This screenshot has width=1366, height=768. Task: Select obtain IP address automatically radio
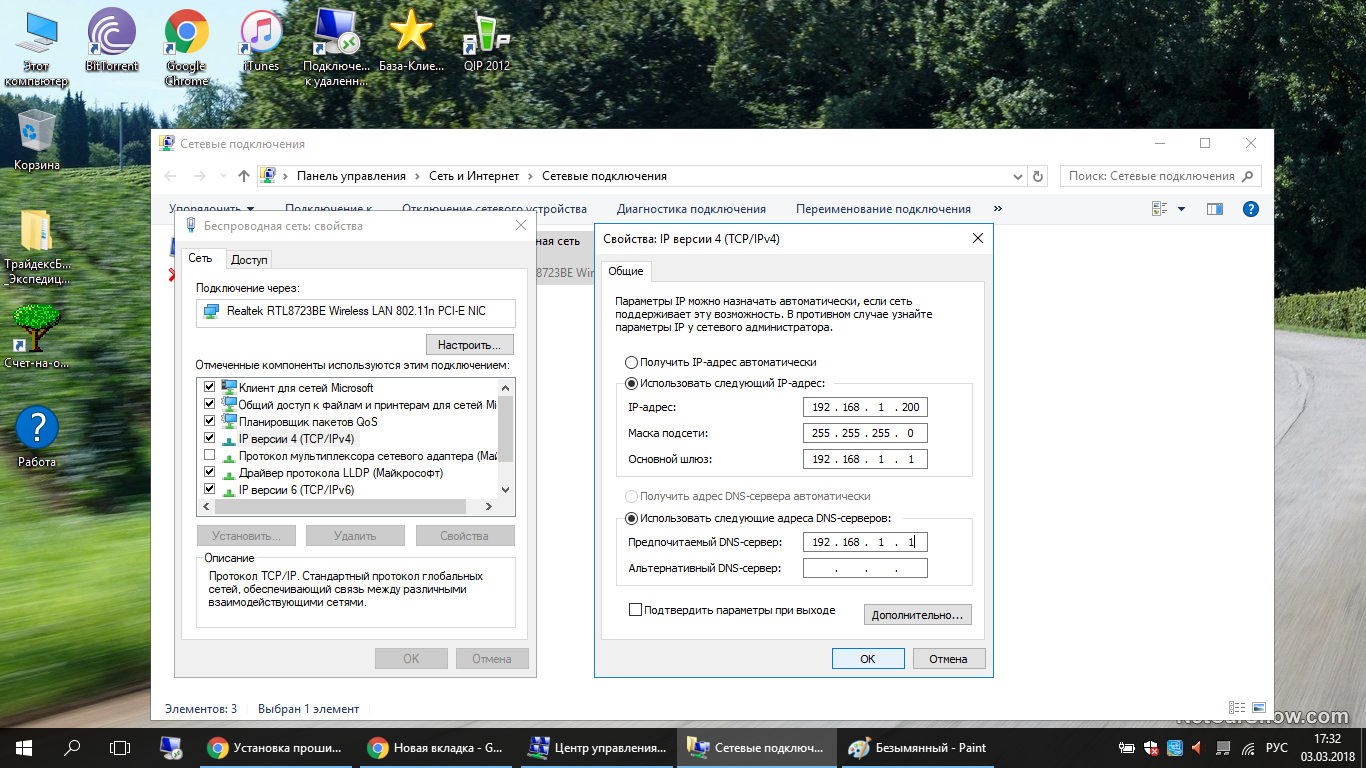631,362
